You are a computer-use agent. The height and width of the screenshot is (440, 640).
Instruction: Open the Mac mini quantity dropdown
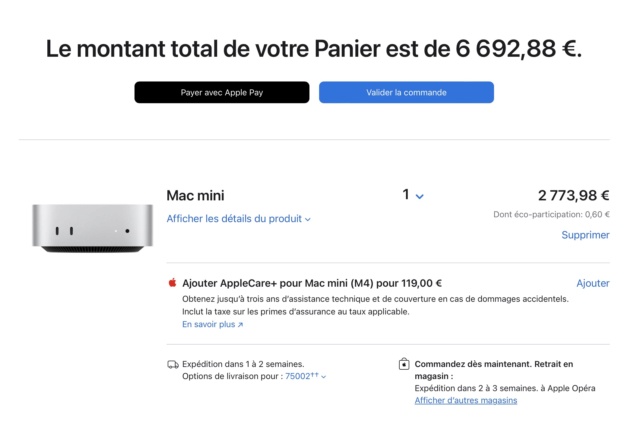413,195
